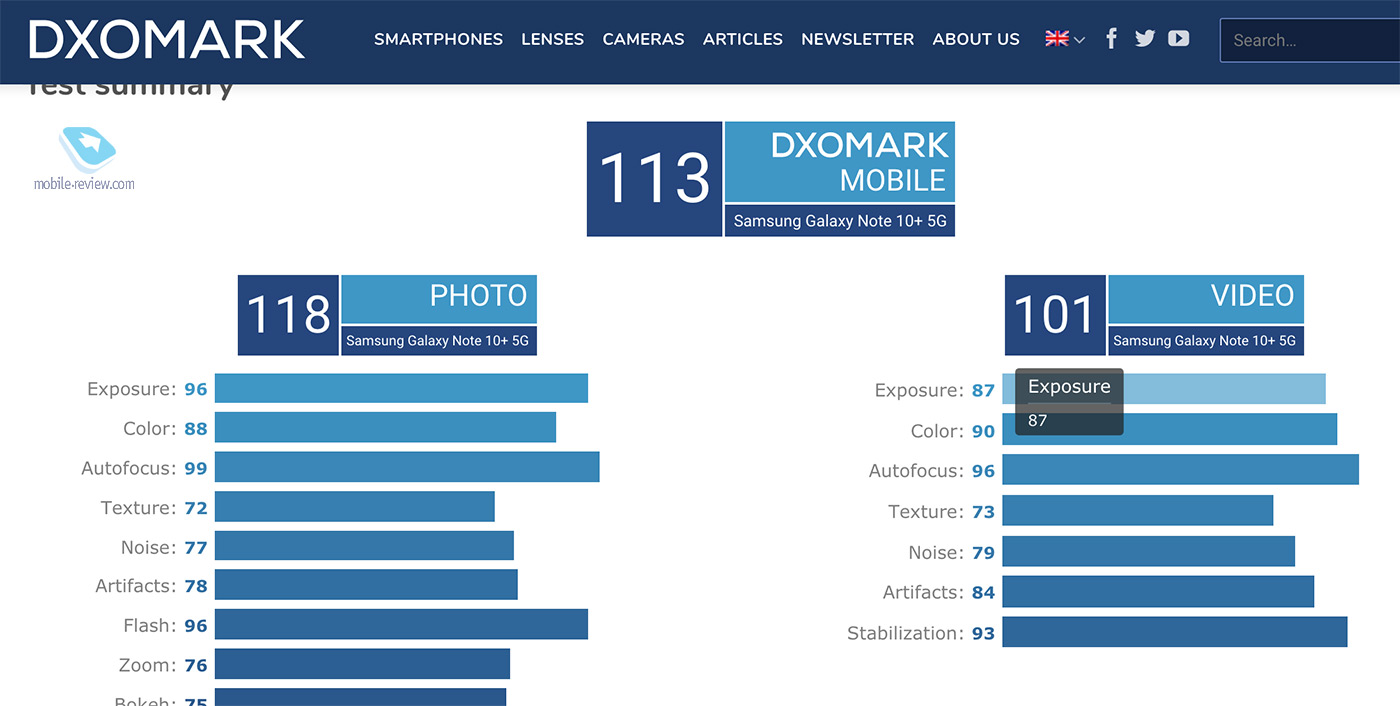
Task: Open DXOMARK Twitter page icon
Action: click(1145, 39)
